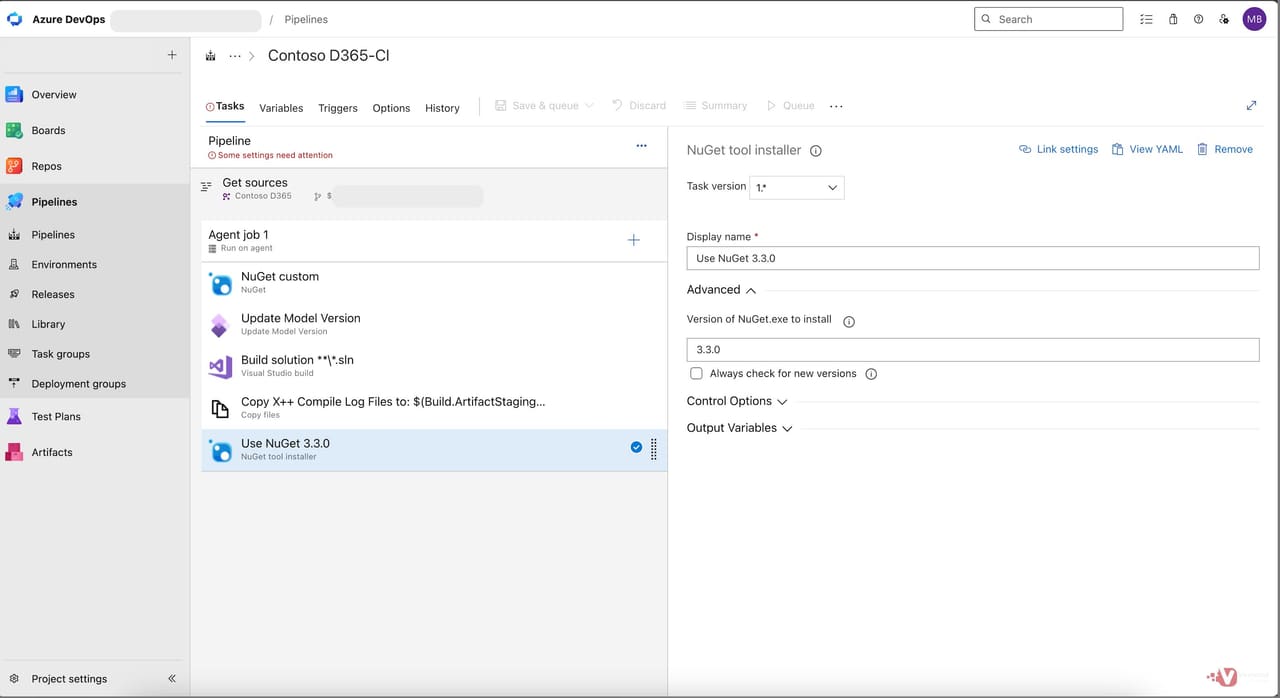Click the Display name field
The height and width of the screenshot is (698, 1280).
[972, 258]
